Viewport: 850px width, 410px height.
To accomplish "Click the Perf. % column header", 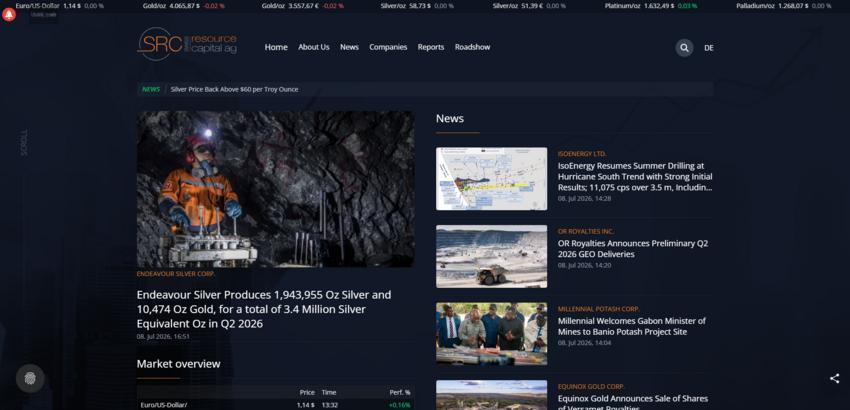I will click(400, 392).
